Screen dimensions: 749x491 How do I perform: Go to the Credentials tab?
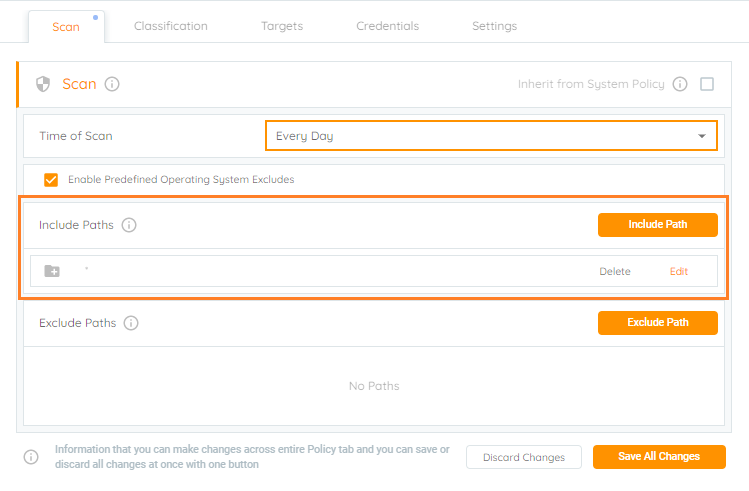tap(387, 26)
